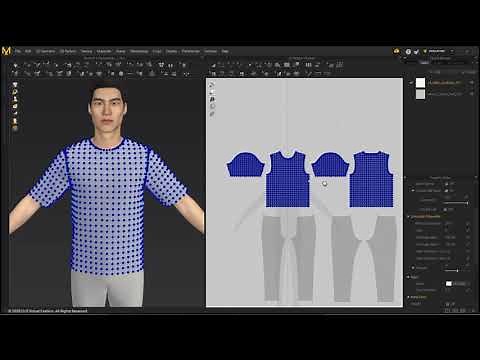The width and height of the screenshot is (480, 360).
Task: Click the fourth icon in 3D window's side toolbar
Action: pyautogui.click(x=15, y=106)
